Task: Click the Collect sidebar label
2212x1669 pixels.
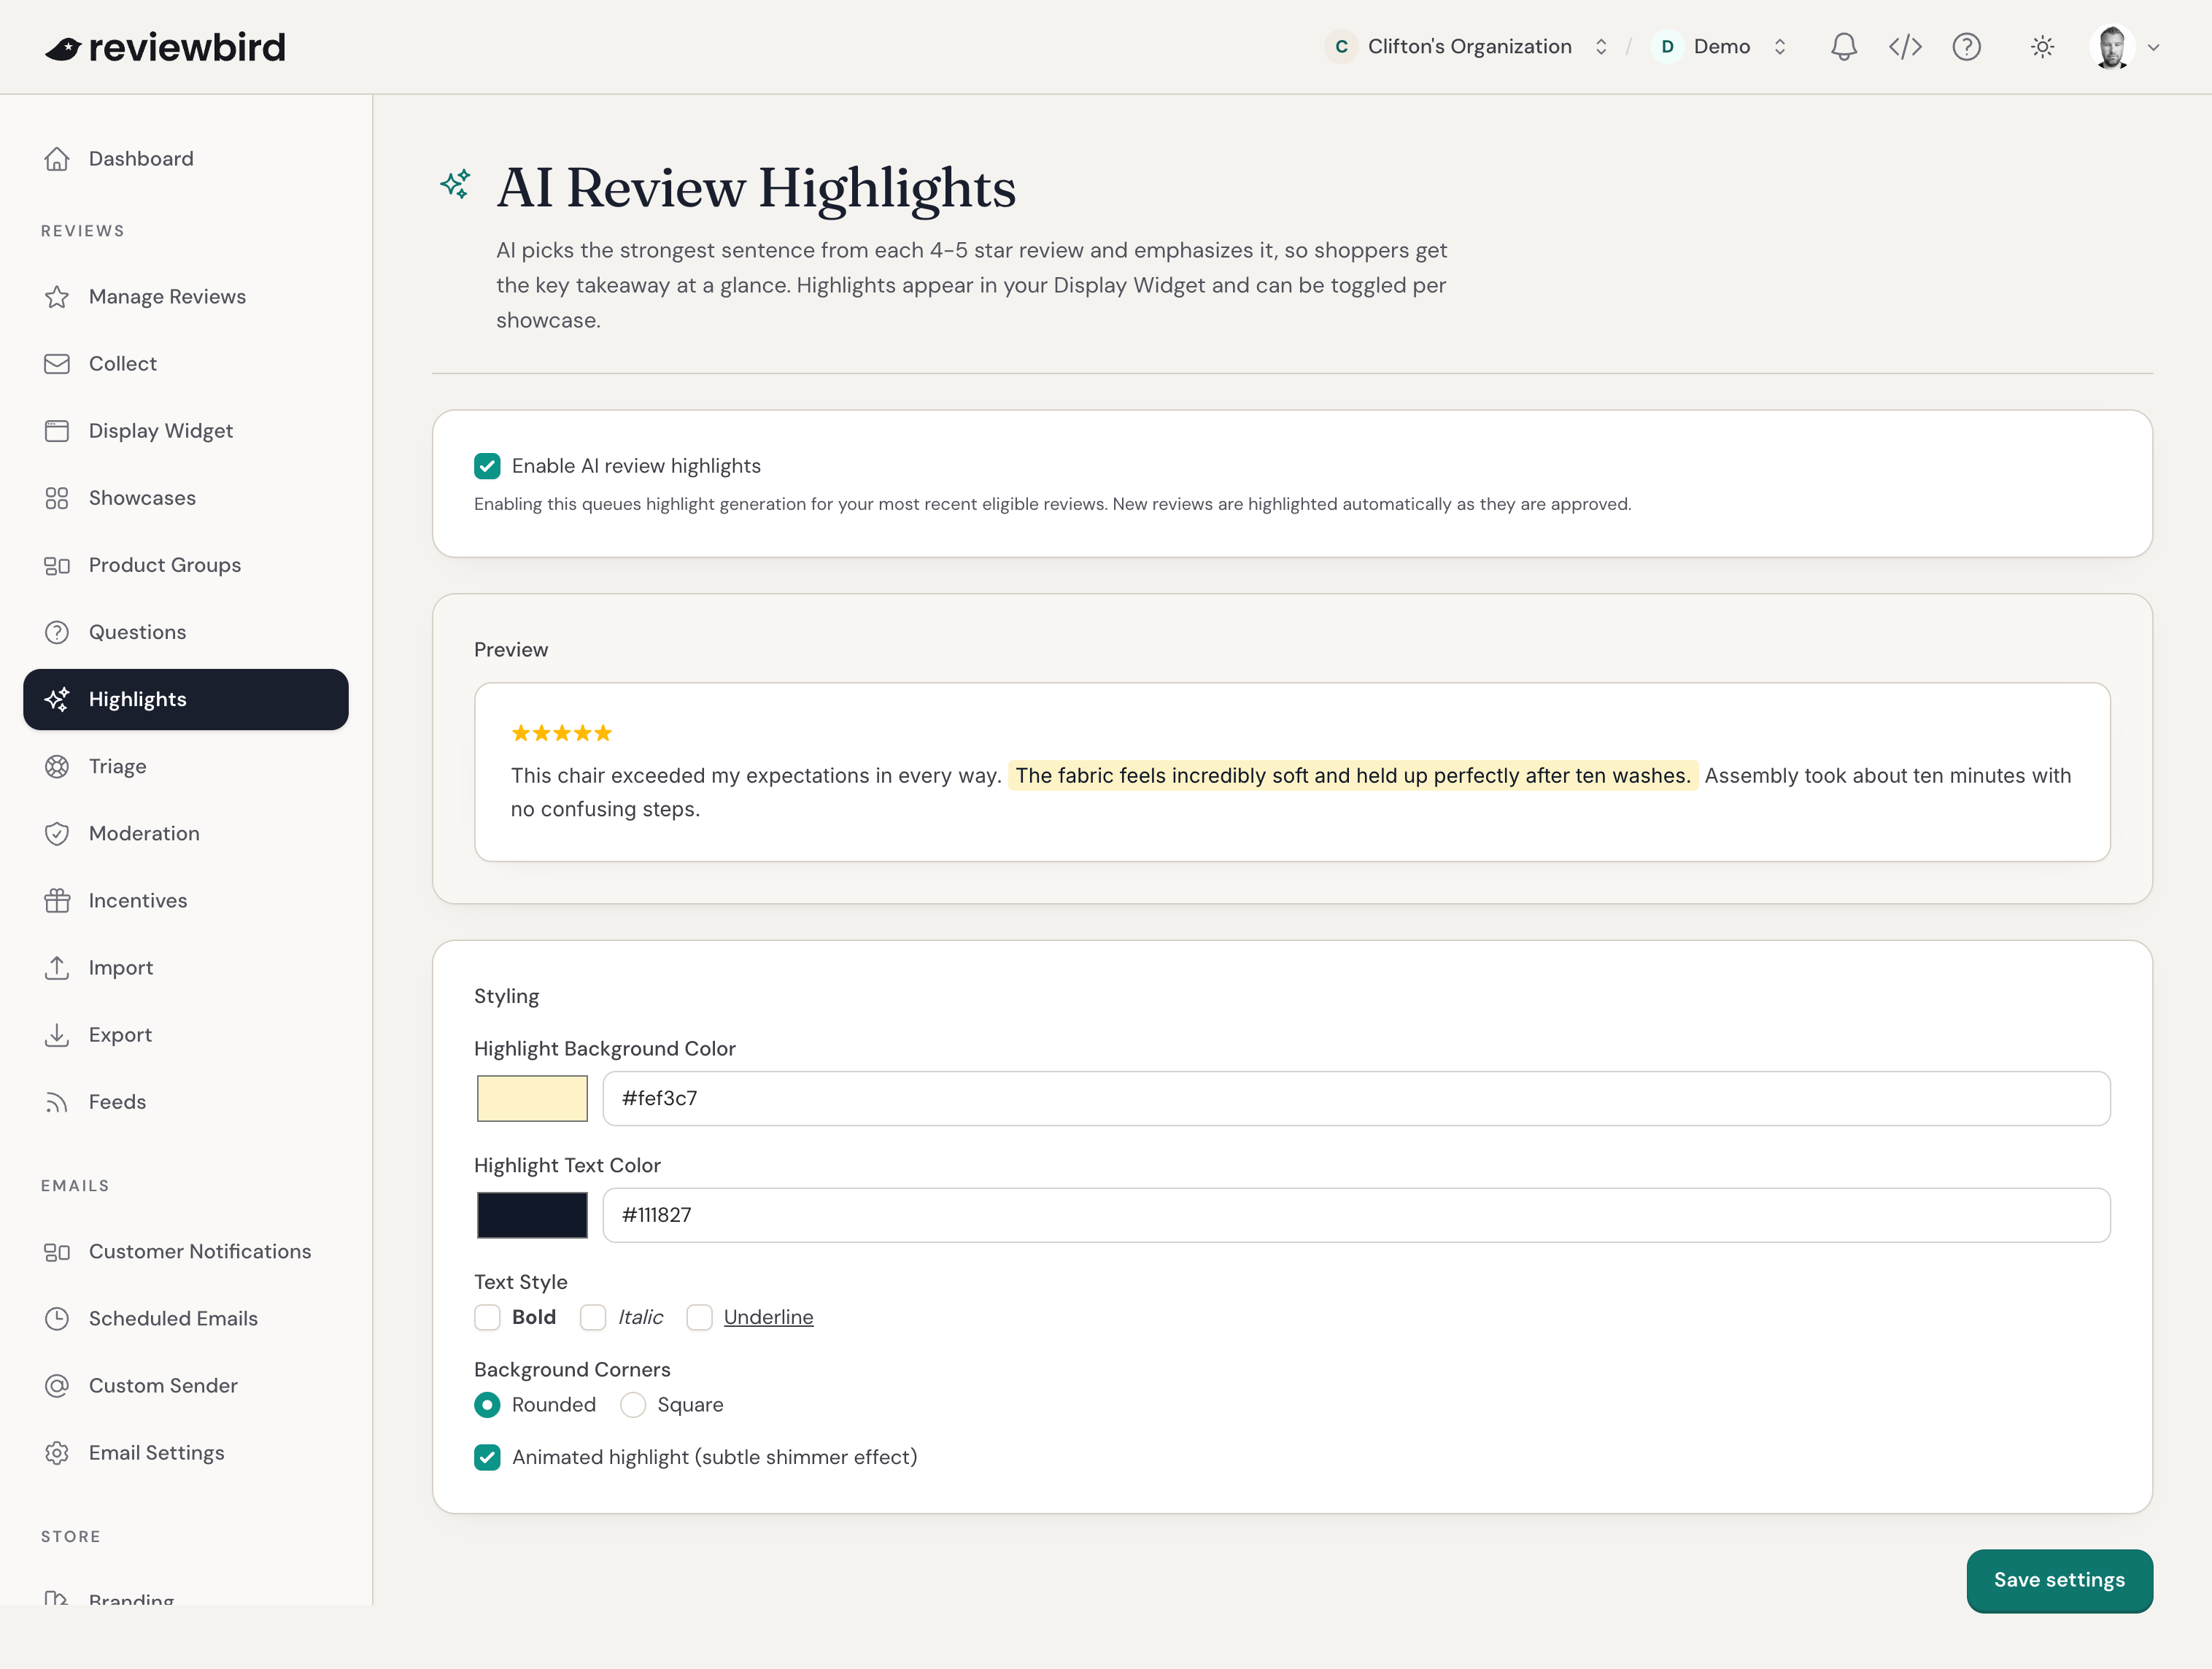Action: point(123,364)
